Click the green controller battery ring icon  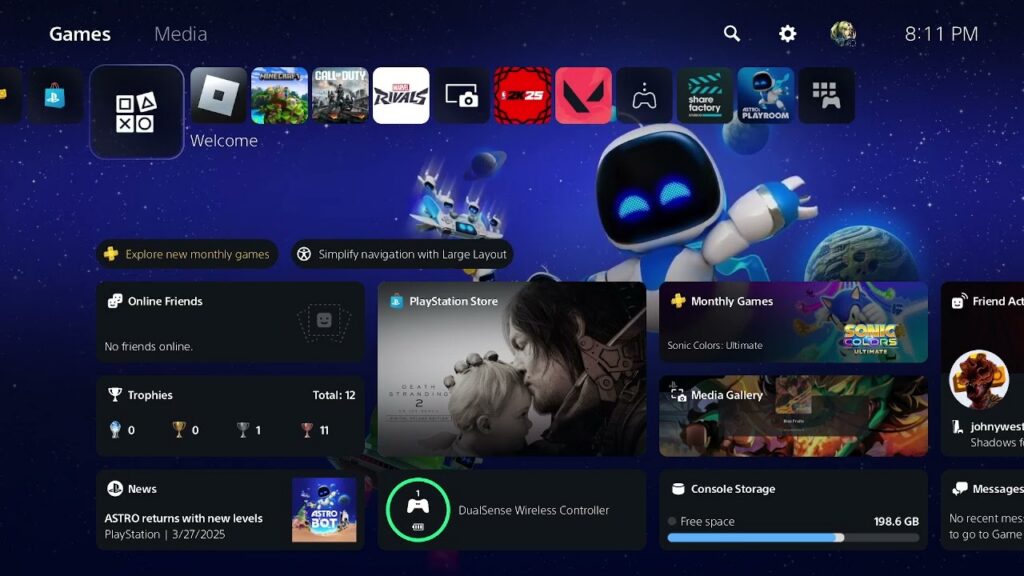[x=418, y=510]
